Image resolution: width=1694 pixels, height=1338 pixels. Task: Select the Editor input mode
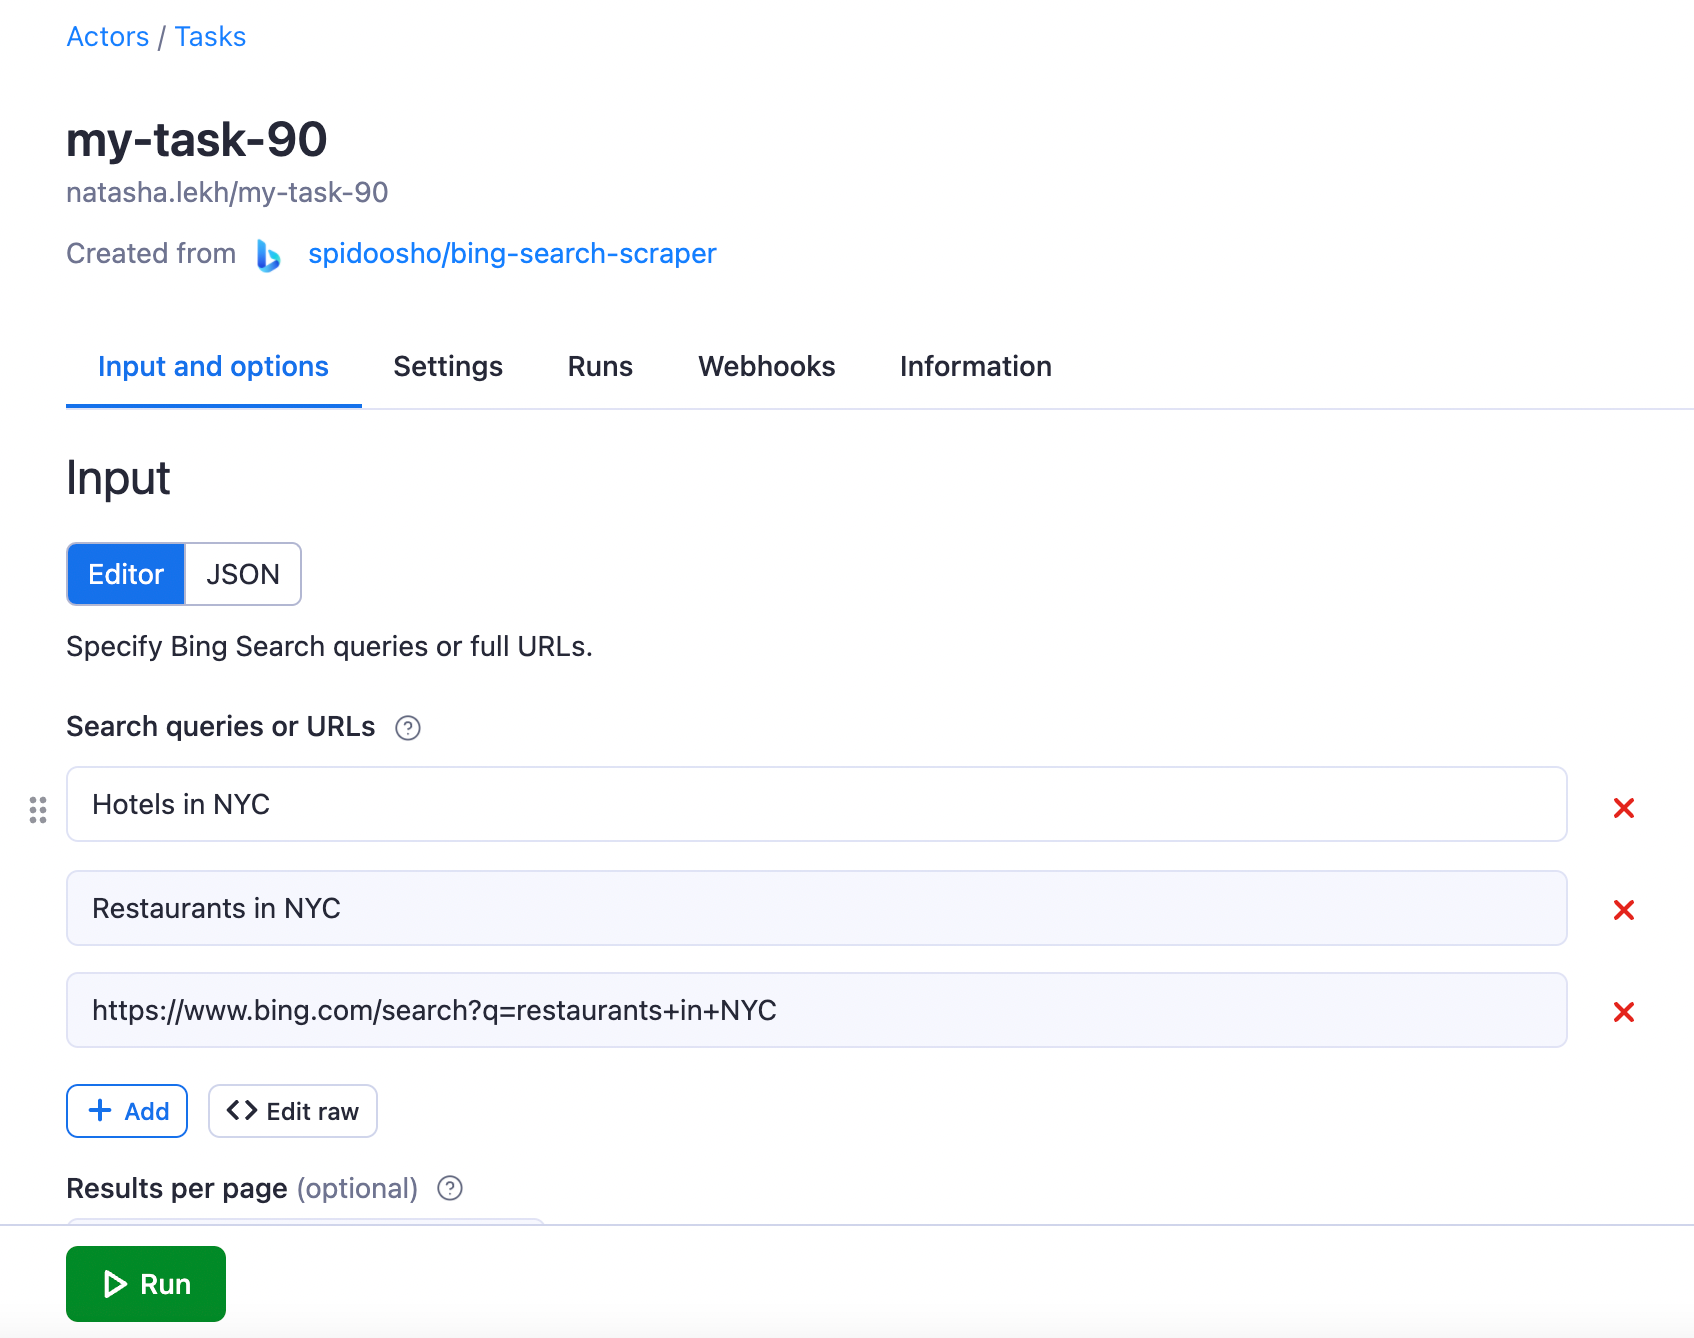pos(126,574)
